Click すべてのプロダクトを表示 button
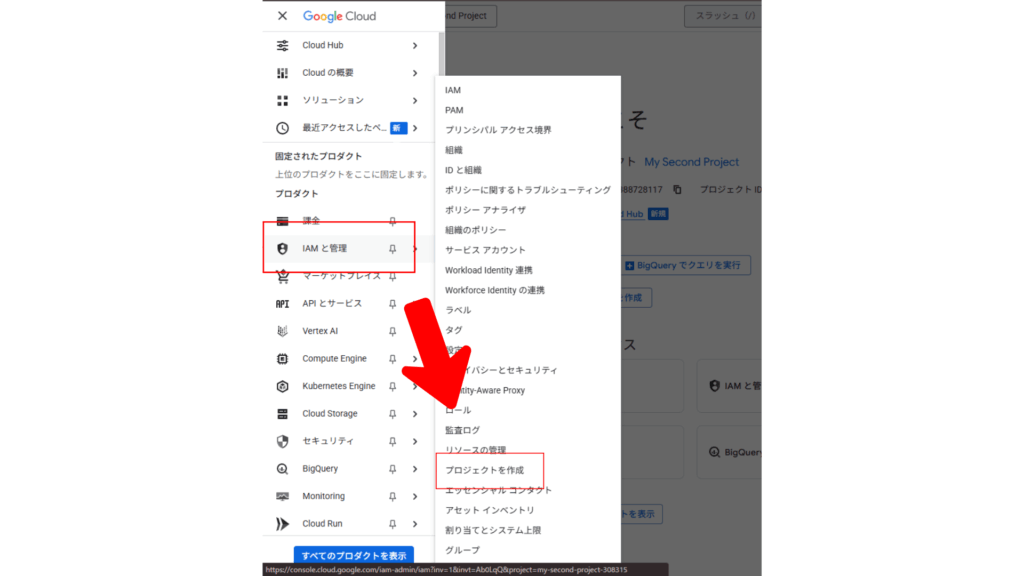The height and width of the screenshot is (576, 1024). pyautogui.click(x=353, y=555)
